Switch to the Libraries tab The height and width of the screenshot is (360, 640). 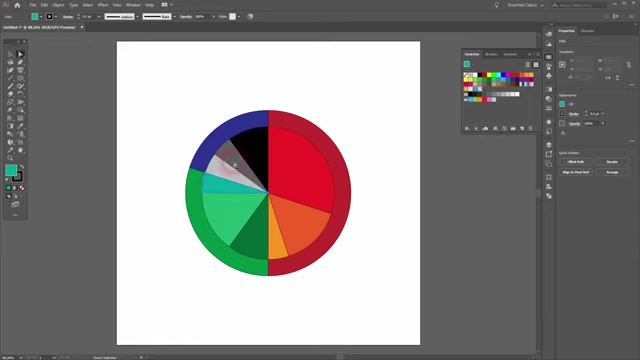[x=587, y=31]
